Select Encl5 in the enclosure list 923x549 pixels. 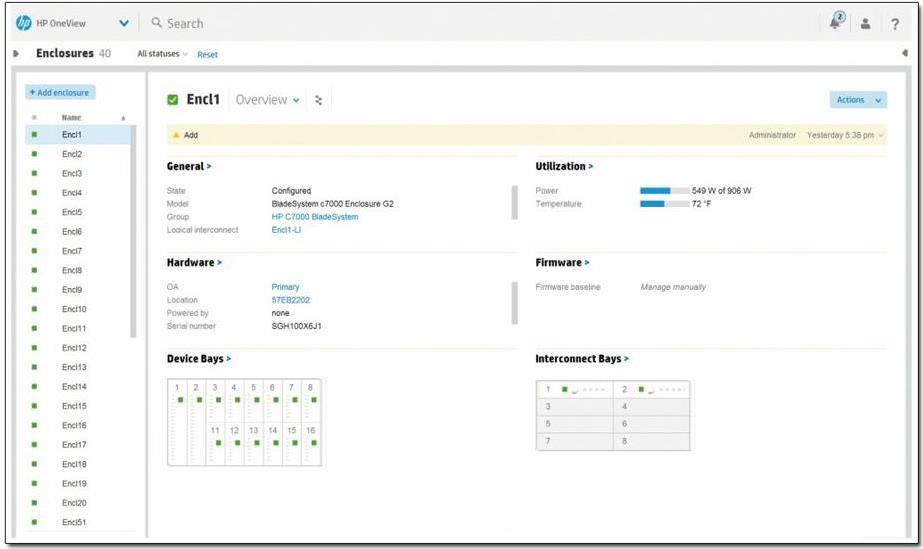click(x=72, y=212)
